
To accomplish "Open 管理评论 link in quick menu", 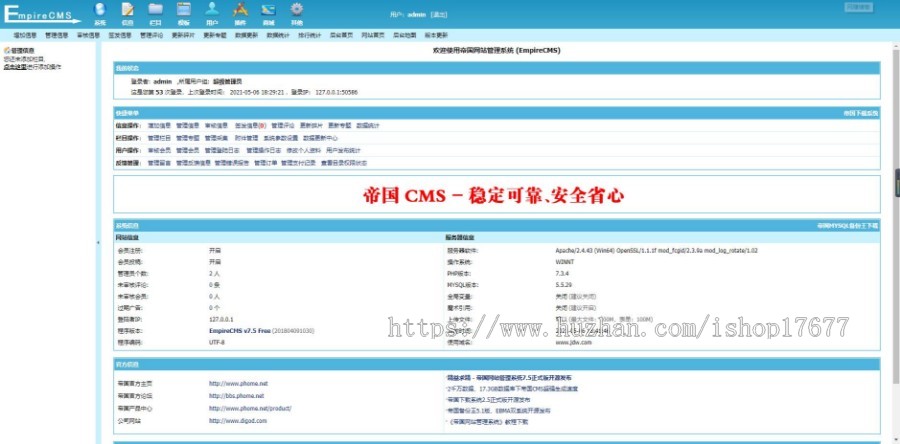I will tap(282, 126).
